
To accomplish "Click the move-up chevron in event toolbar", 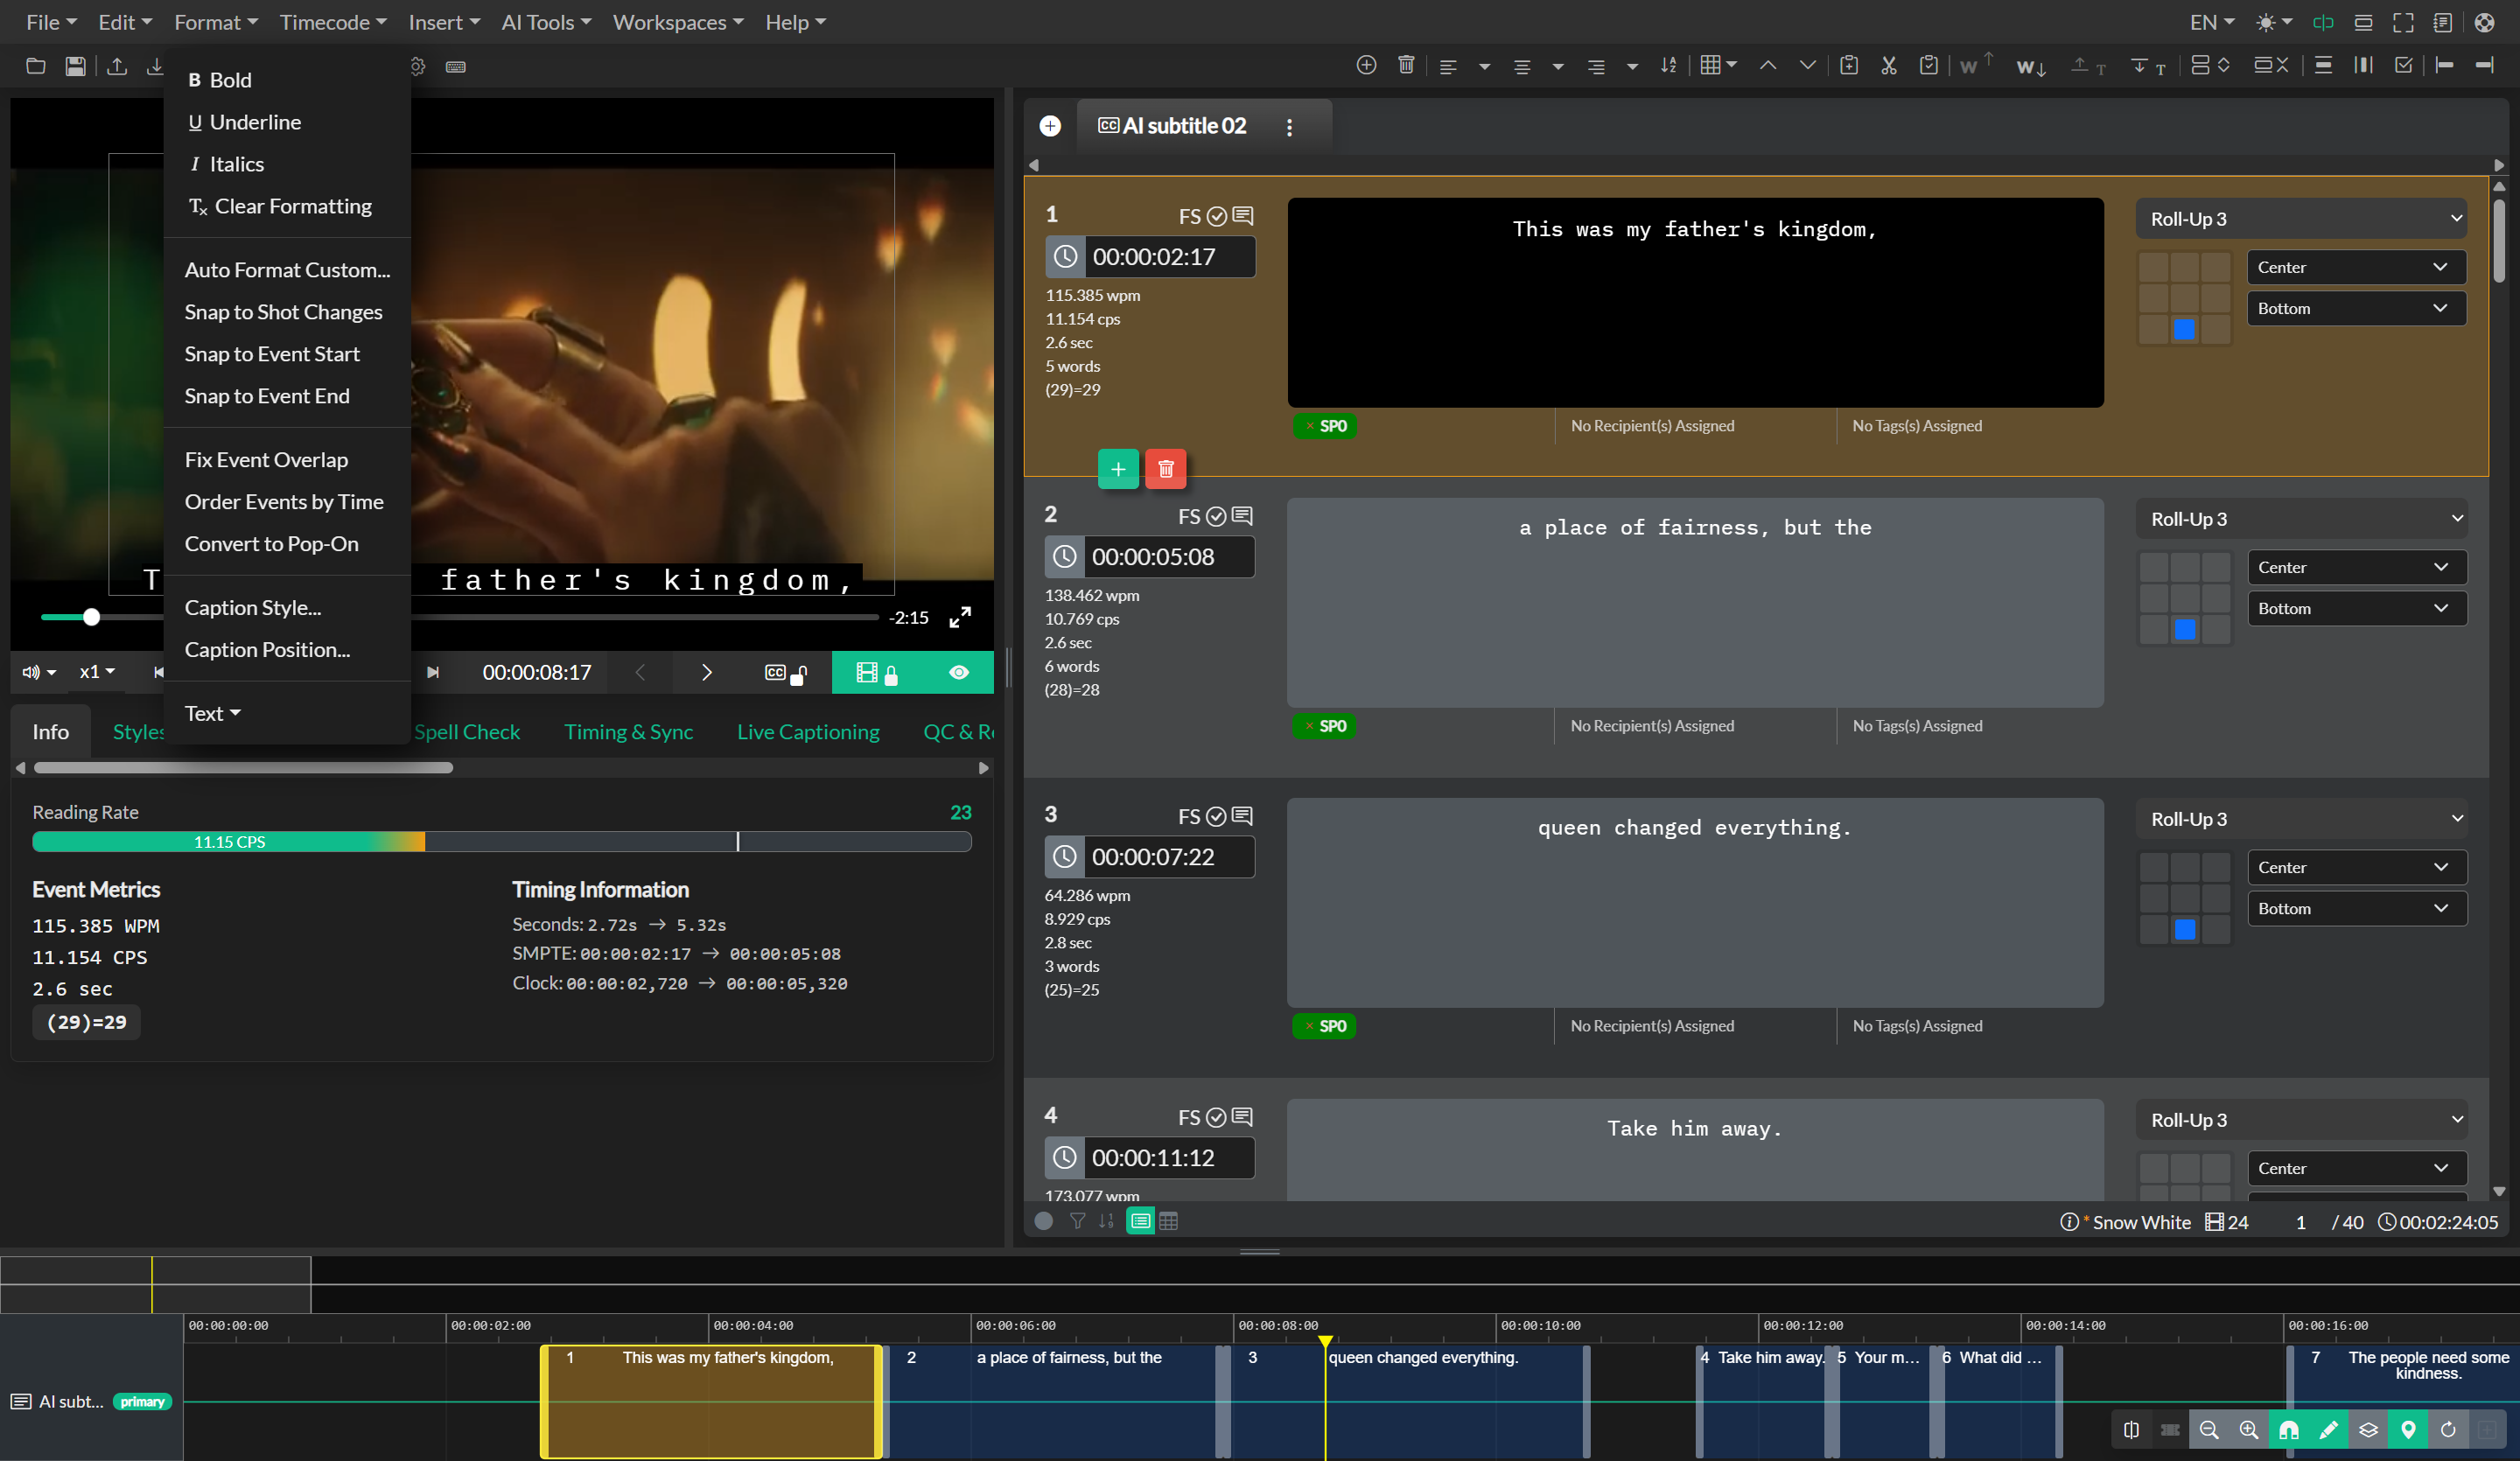I will click(x=1768, y=65).
